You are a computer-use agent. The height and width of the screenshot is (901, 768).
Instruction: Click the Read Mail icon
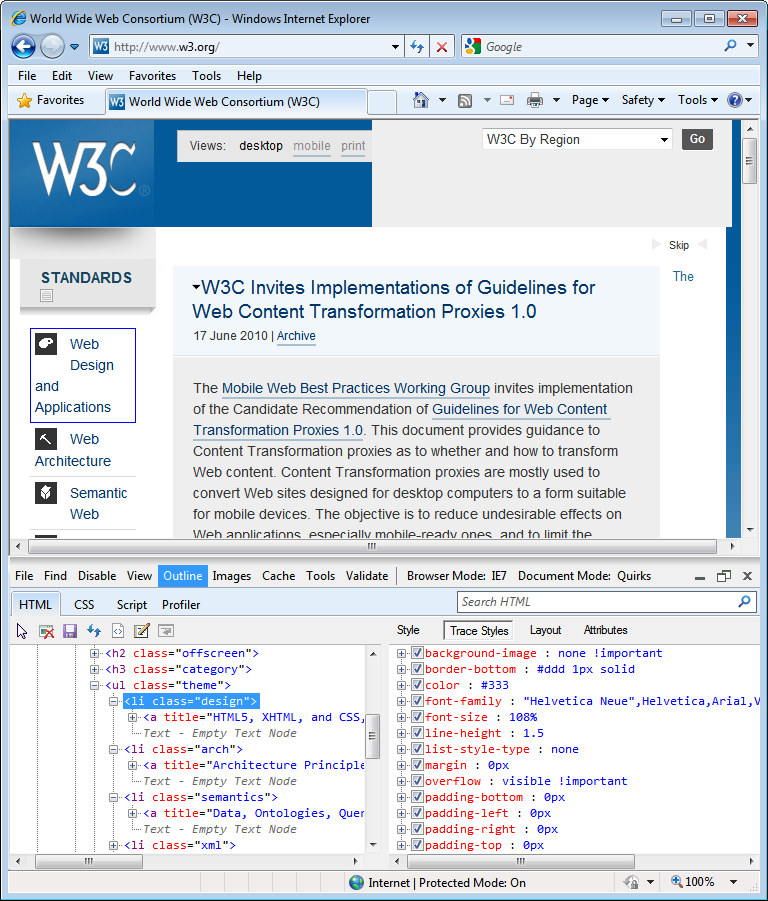[507, 100]
